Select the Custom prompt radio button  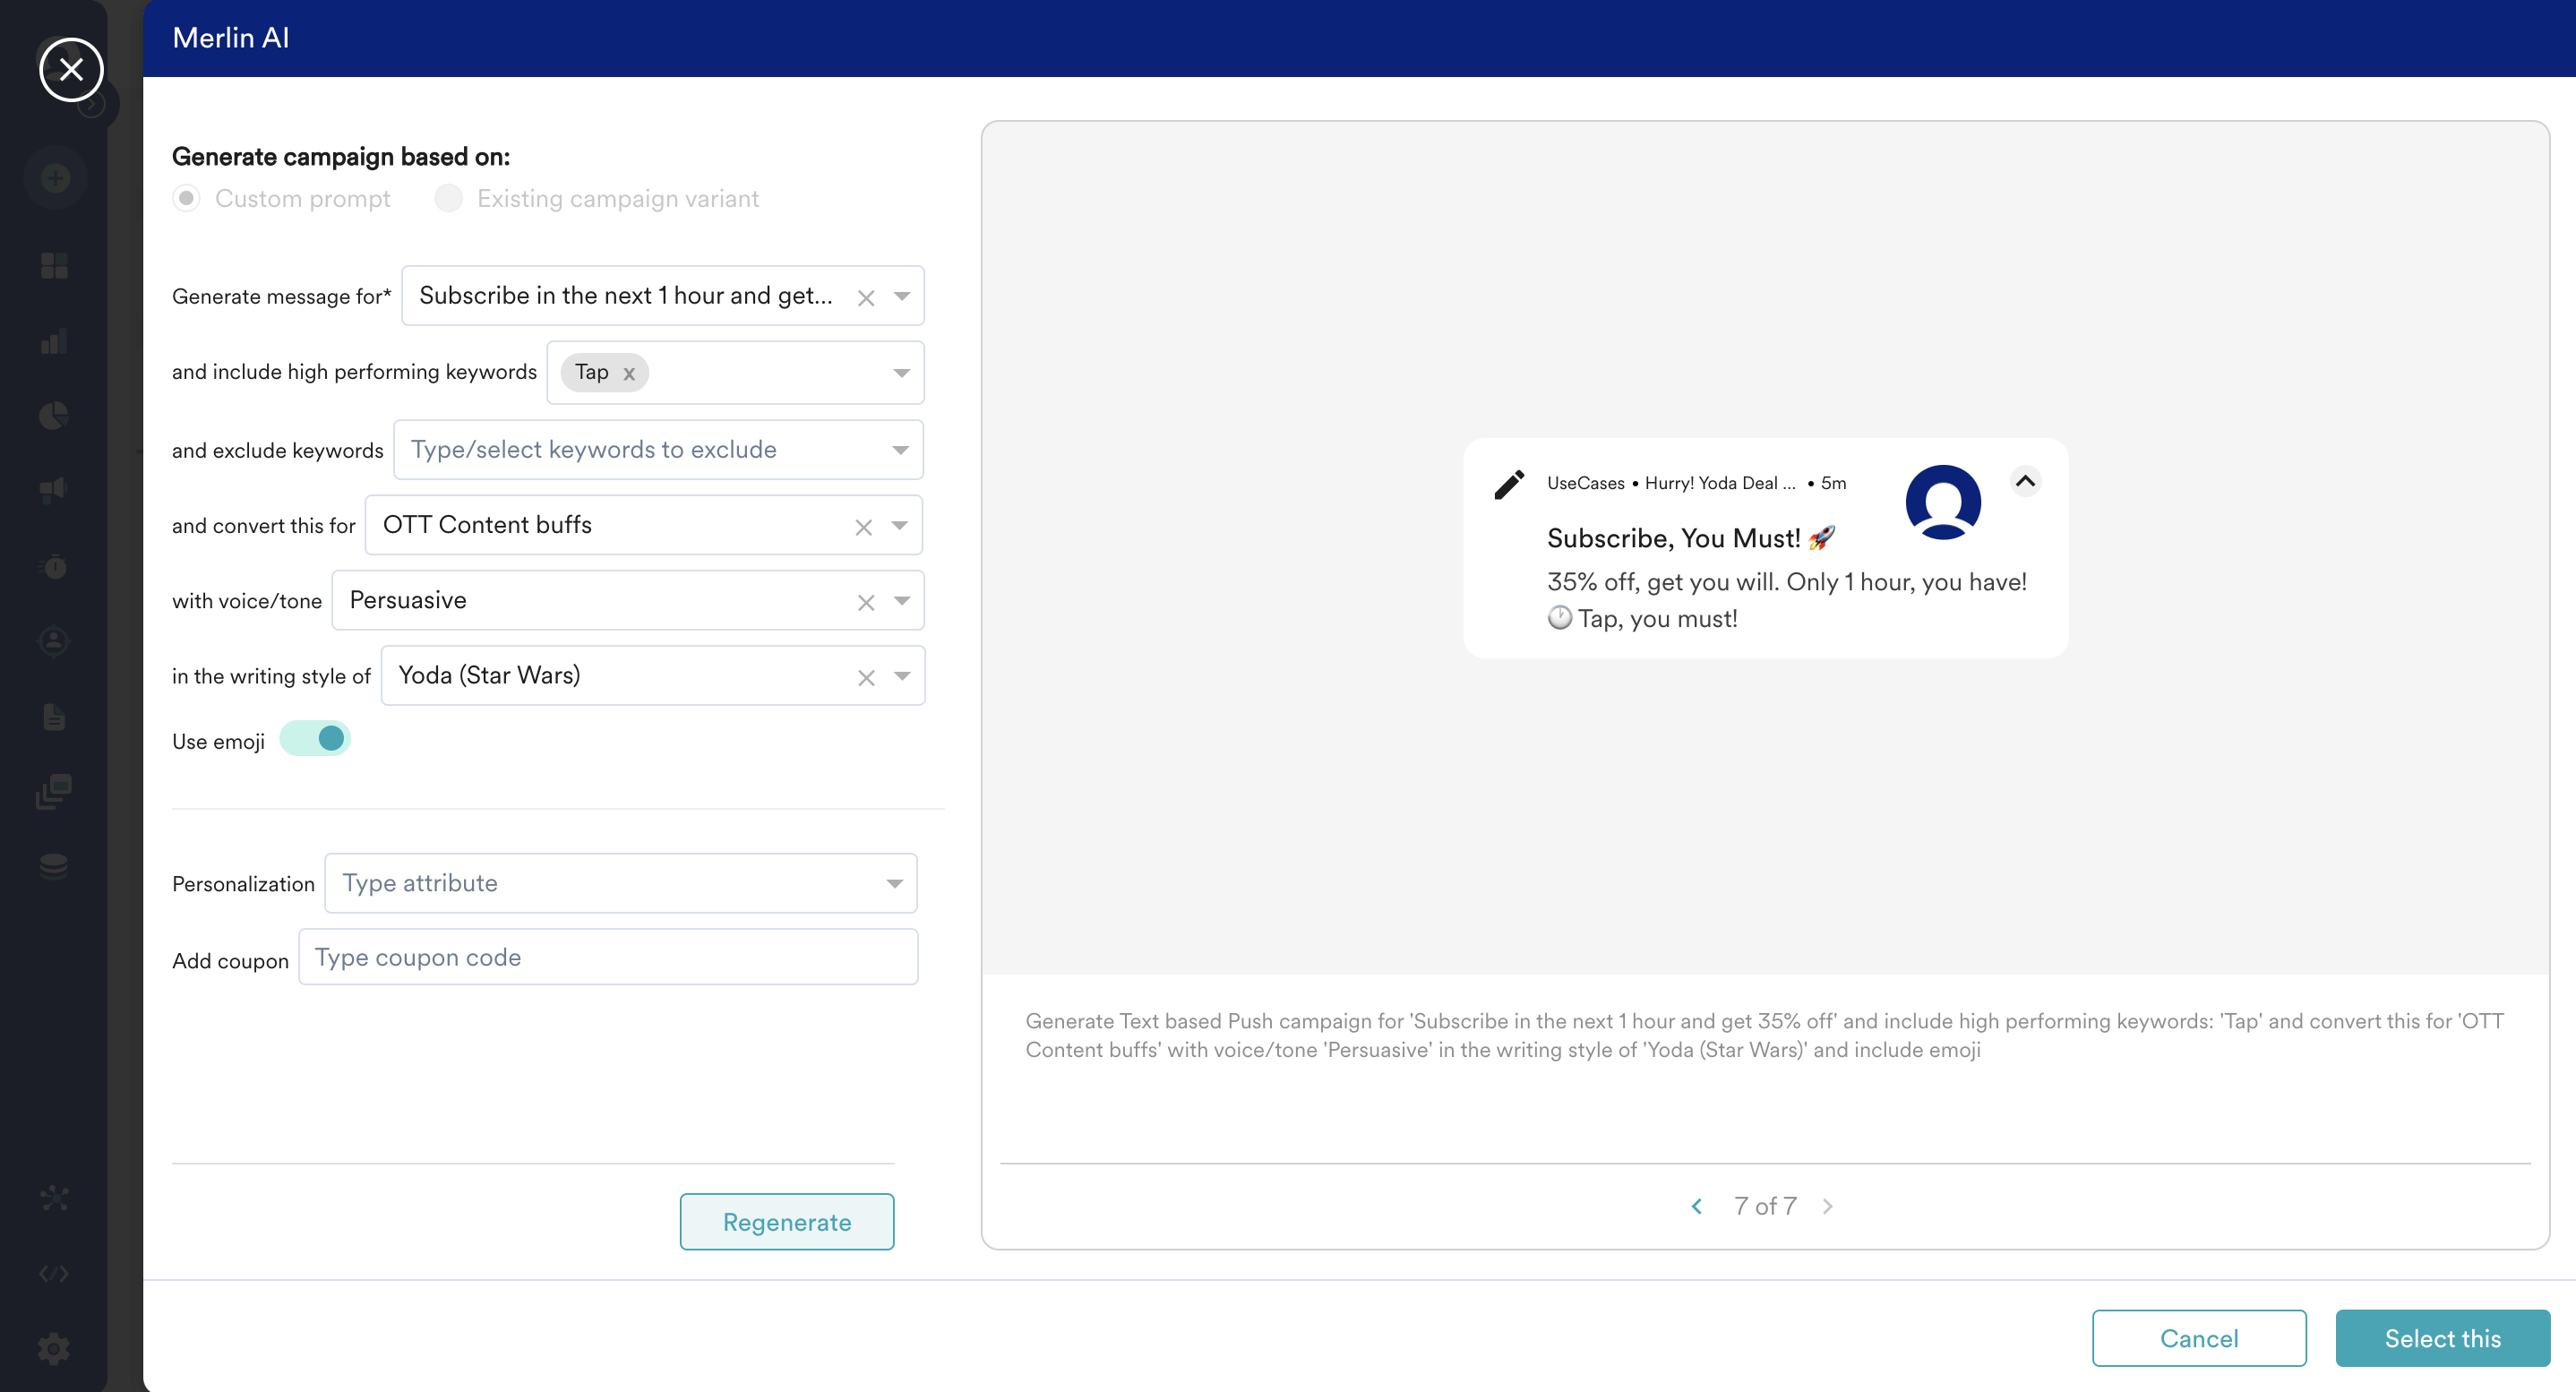pyautogui.click(x=187, y=198)
